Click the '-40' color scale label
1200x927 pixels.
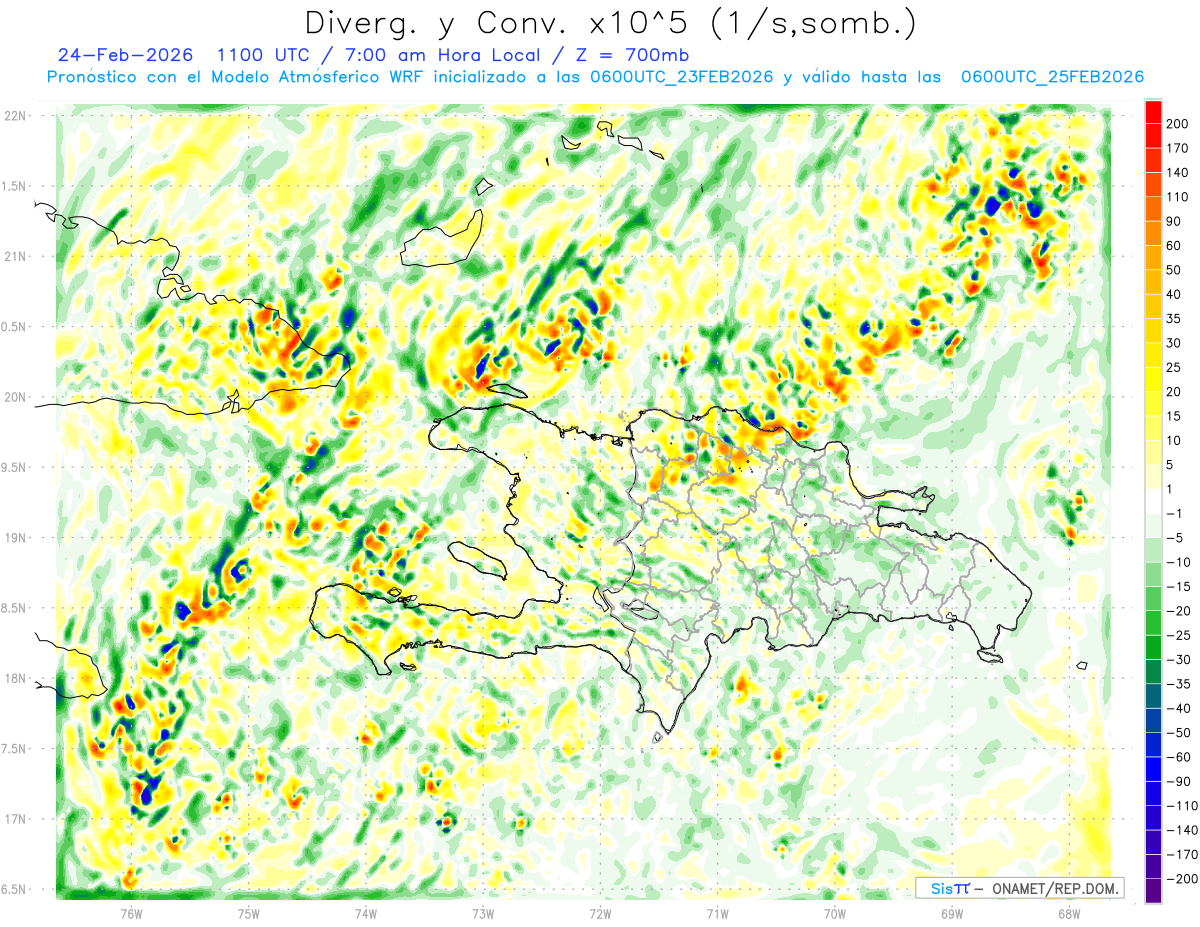coord(1177,708)
